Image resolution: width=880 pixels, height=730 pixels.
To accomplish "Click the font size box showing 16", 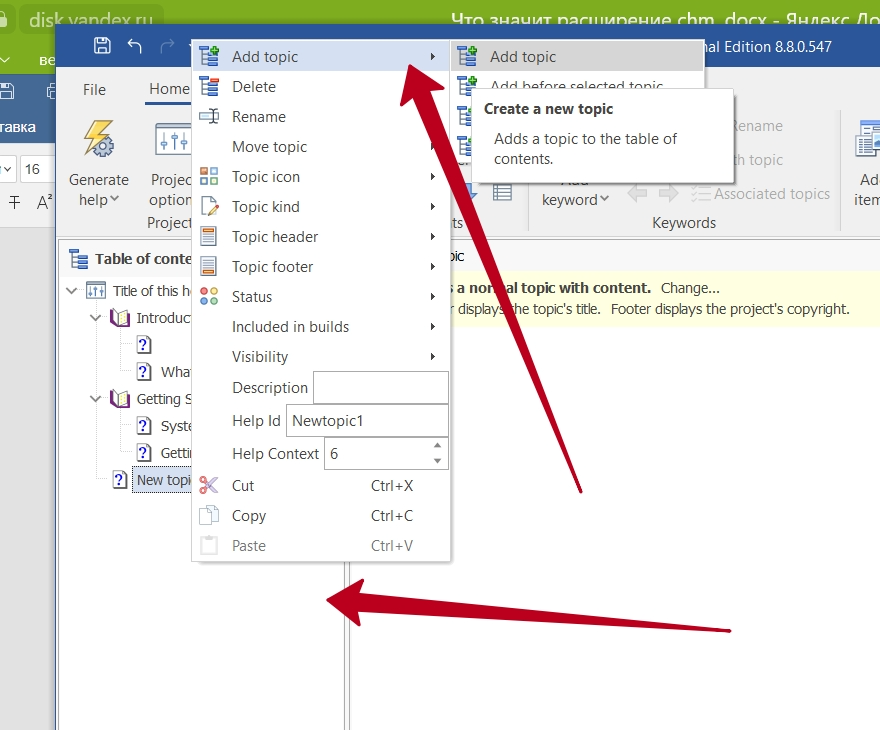I will [x=37, y=169].
